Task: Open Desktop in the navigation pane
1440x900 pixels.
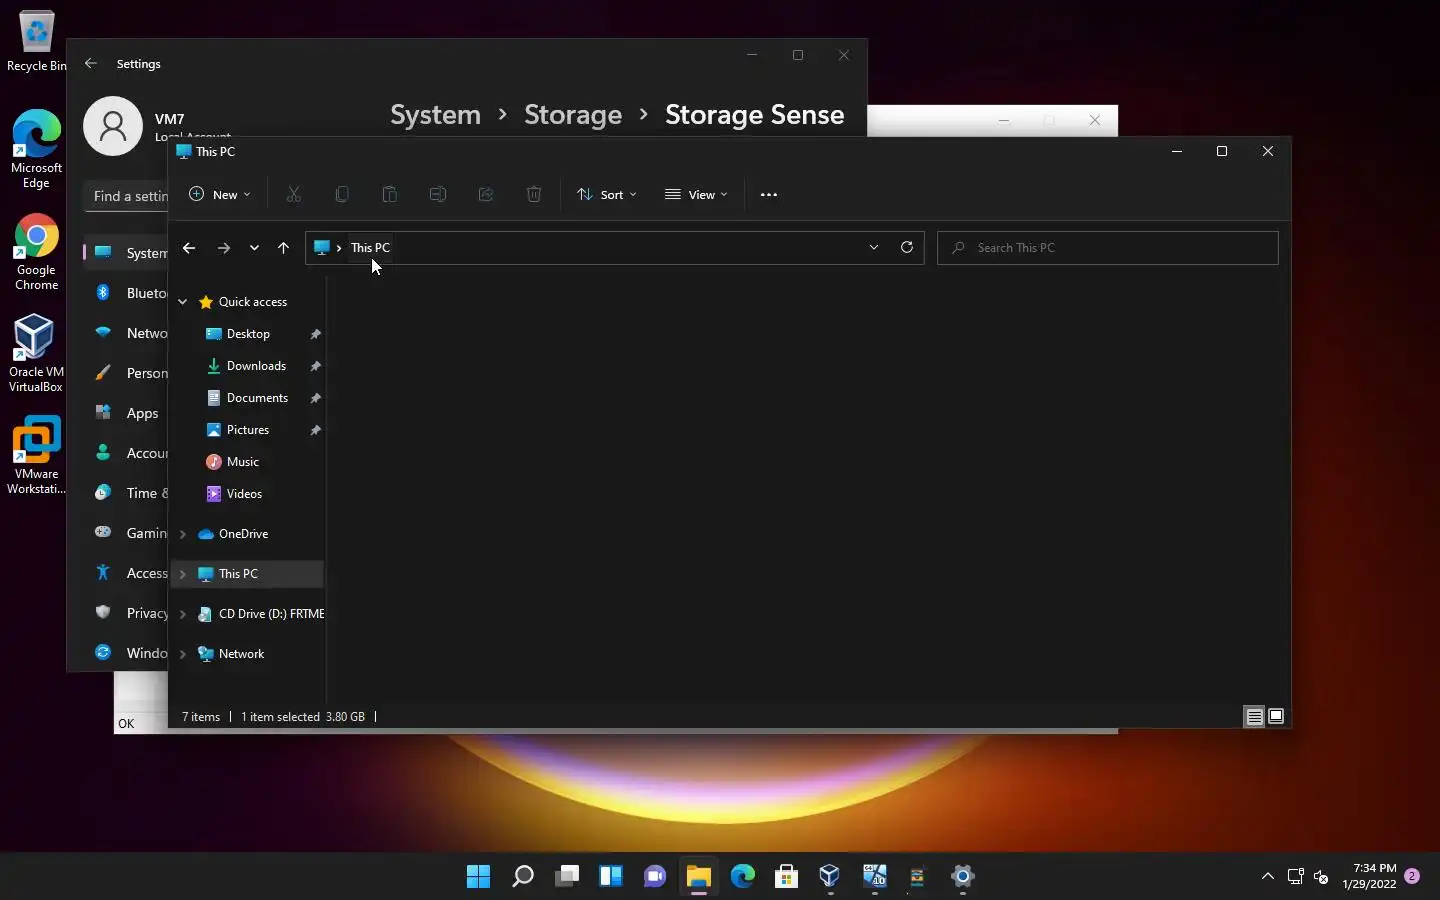Action: (x=248, y=334)
